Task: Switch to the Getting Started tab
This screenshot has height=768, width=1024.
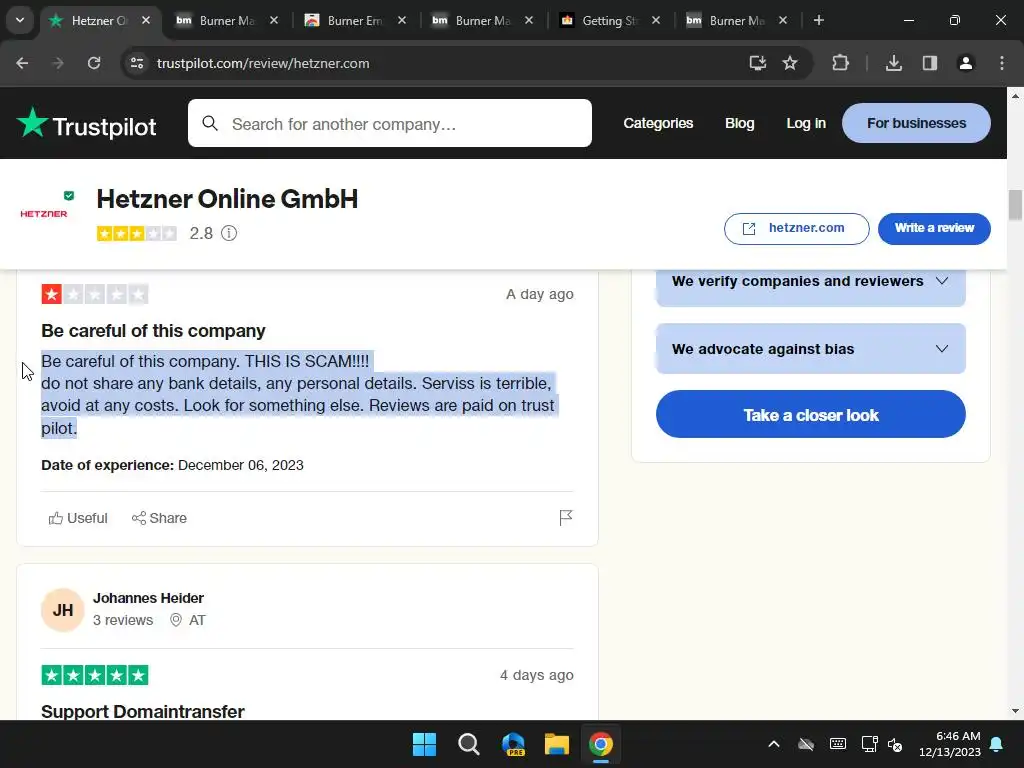Action: pyautogui.click(x=609, y=21)
